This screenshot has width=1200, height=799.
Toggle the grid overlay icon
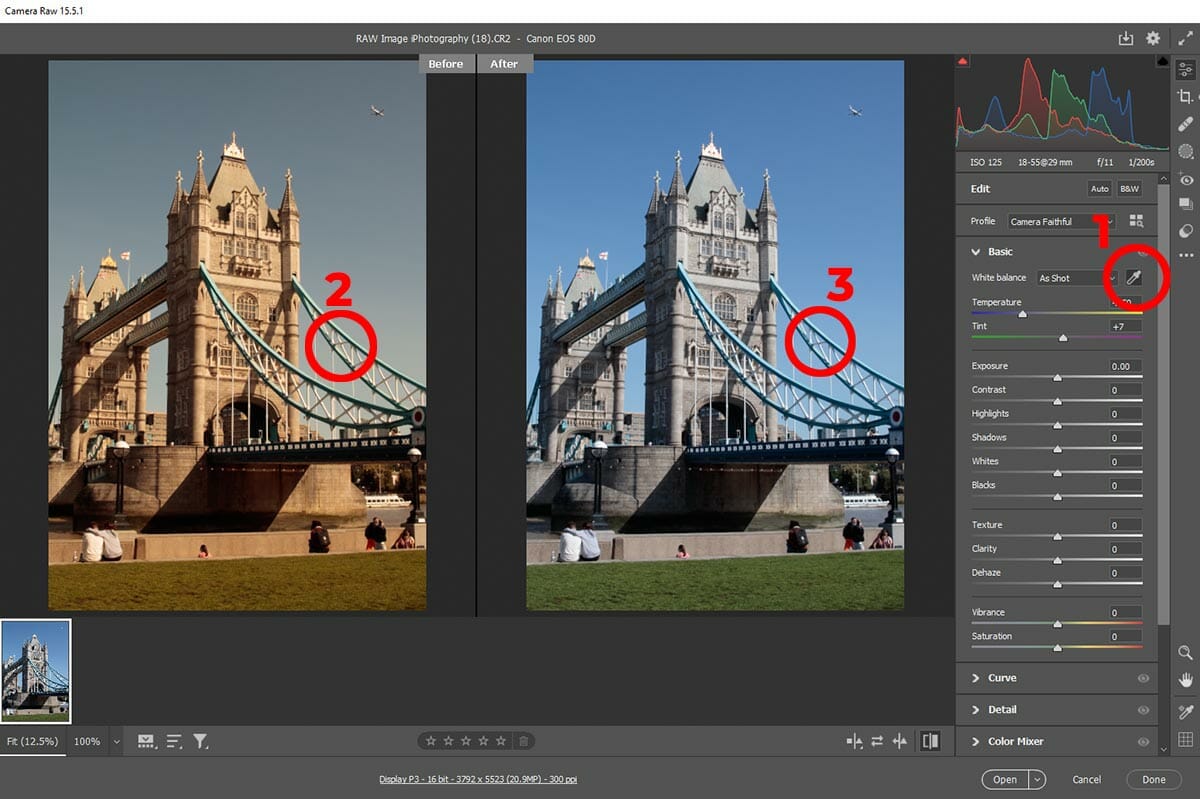tap(1186, 740)
